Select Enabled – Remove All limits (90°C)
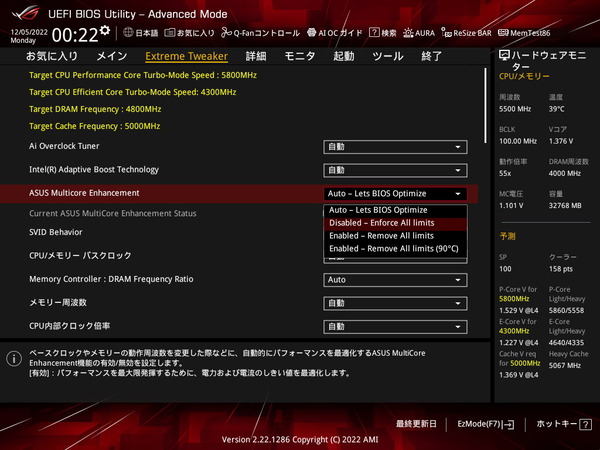The height and width of the screenshot is (450, 600). point(395,249)
